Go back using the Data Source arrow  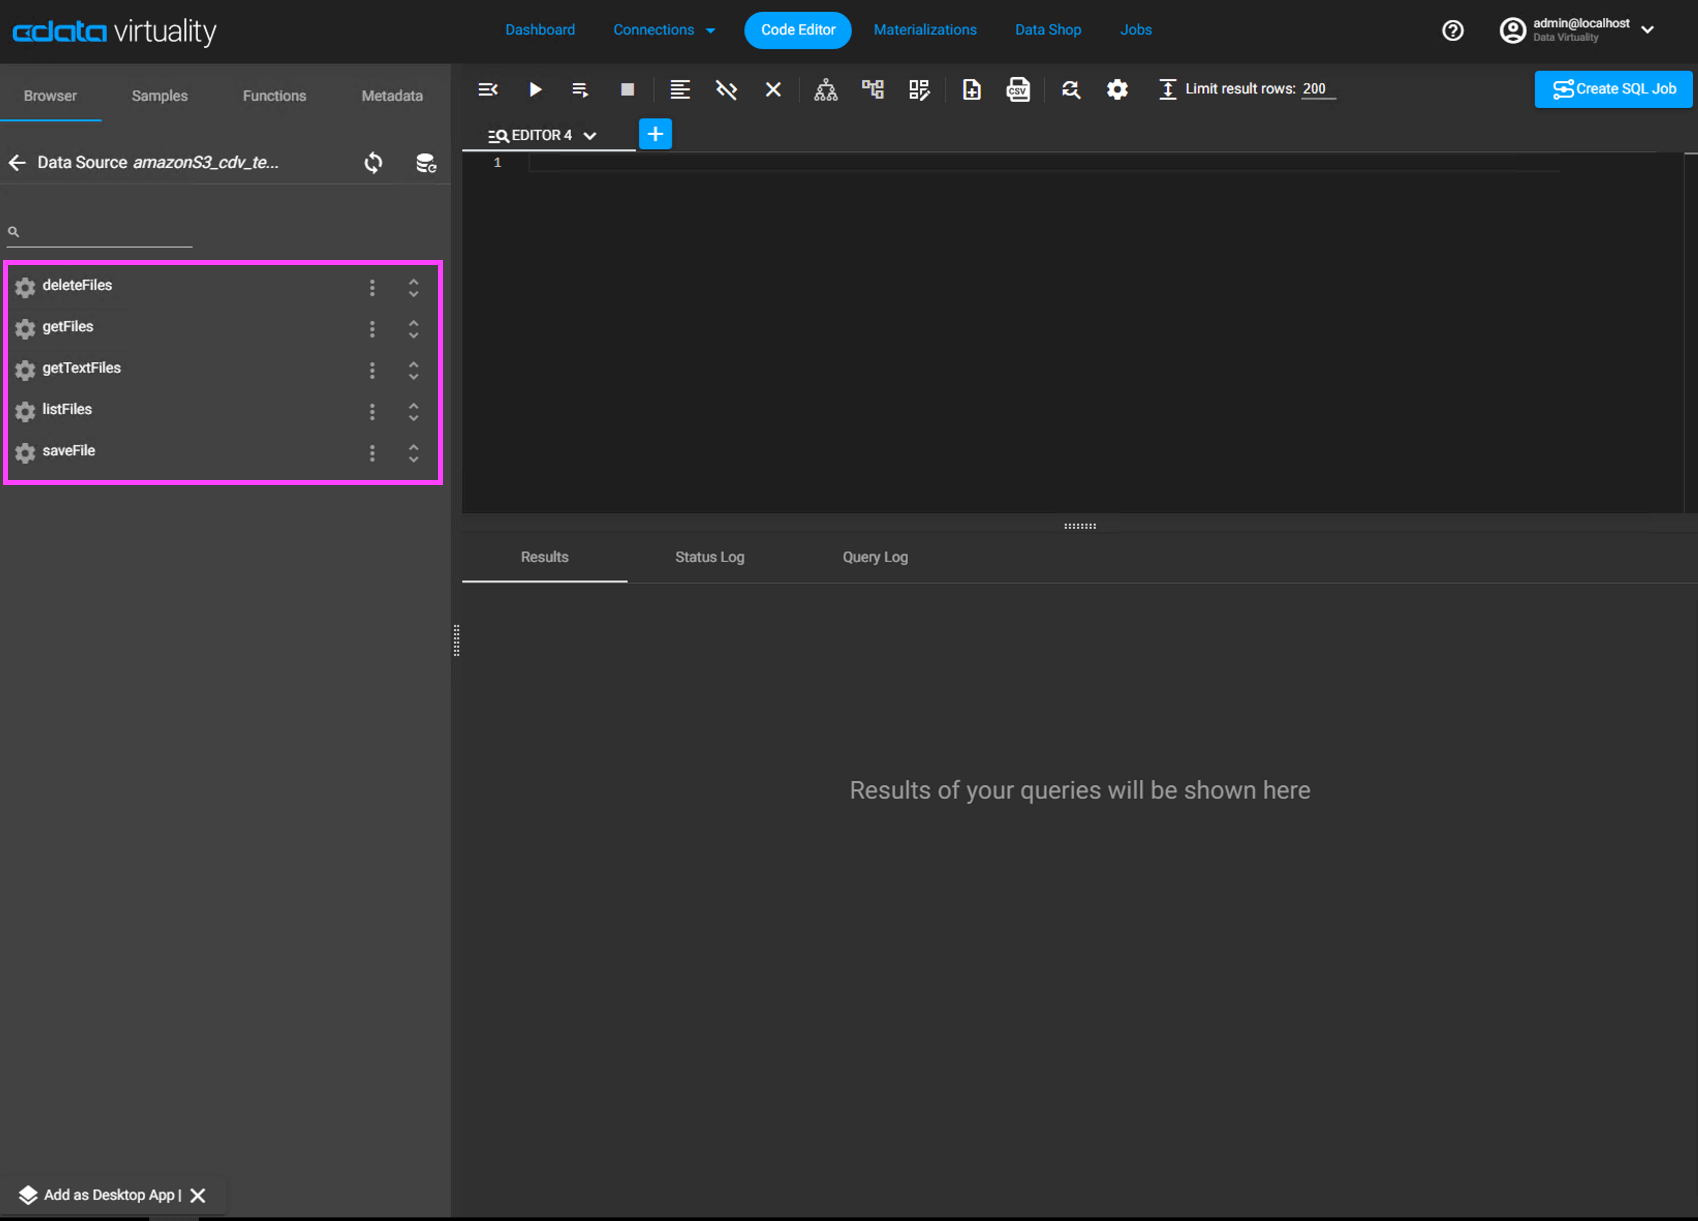click(17, 163)
